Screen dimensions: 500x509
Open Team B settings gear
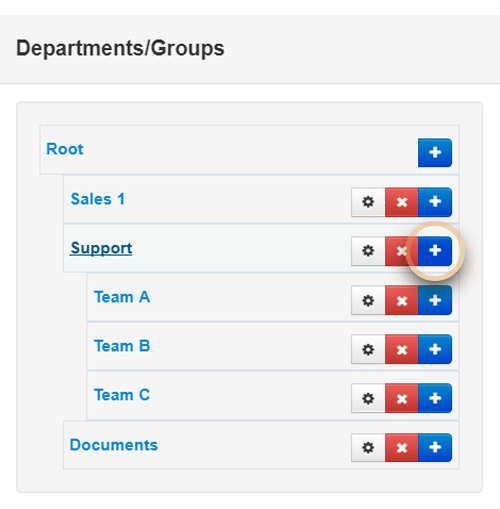[368, 349]
